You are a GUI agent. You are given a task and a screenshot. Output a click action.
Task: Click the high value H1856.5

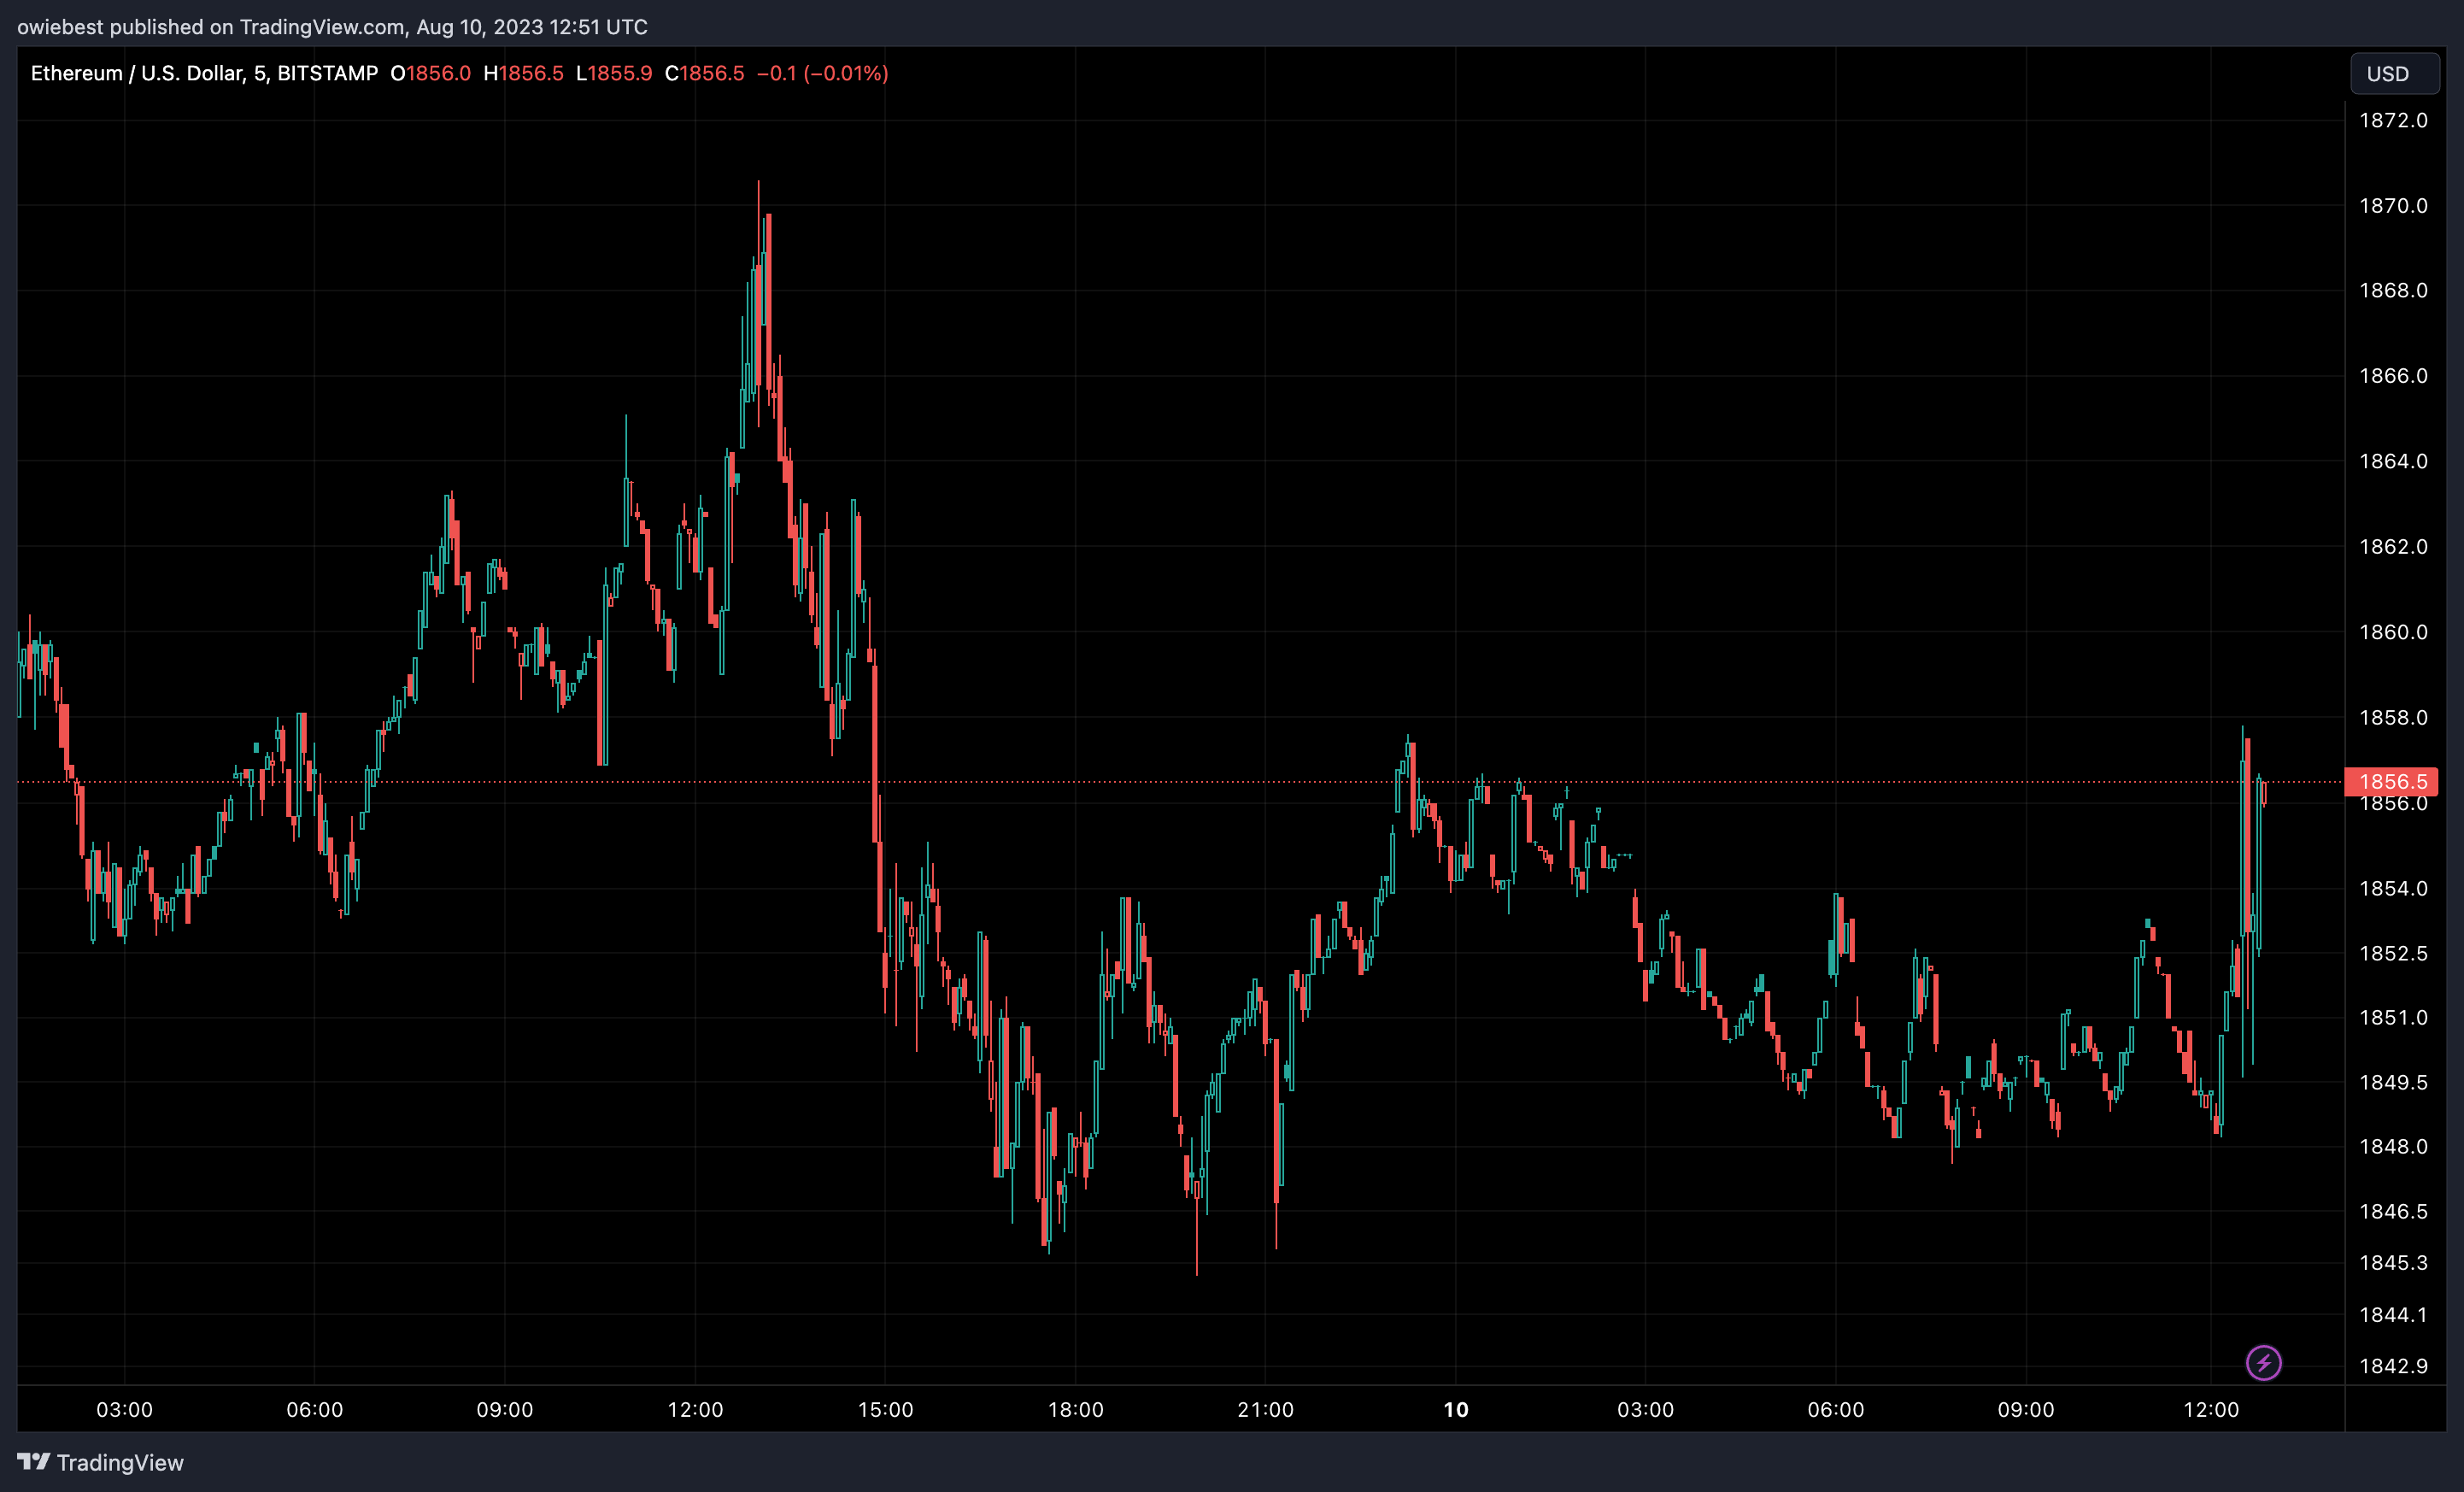coord(523,73)
